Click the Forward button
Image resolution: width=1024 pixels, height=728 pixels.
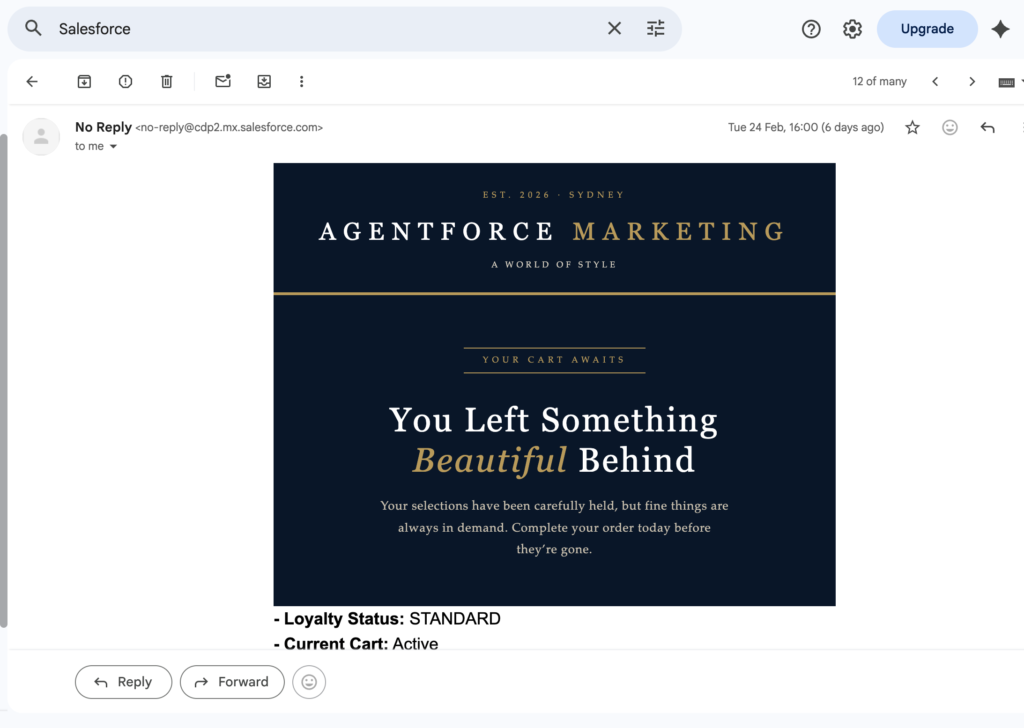(x=232, y=682)
